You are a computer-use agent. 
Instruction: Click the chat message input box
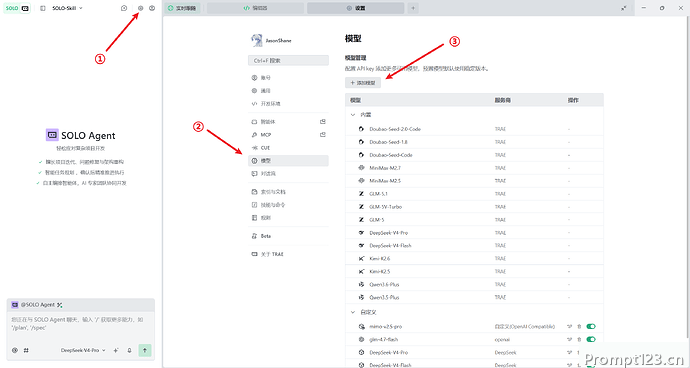81,324
